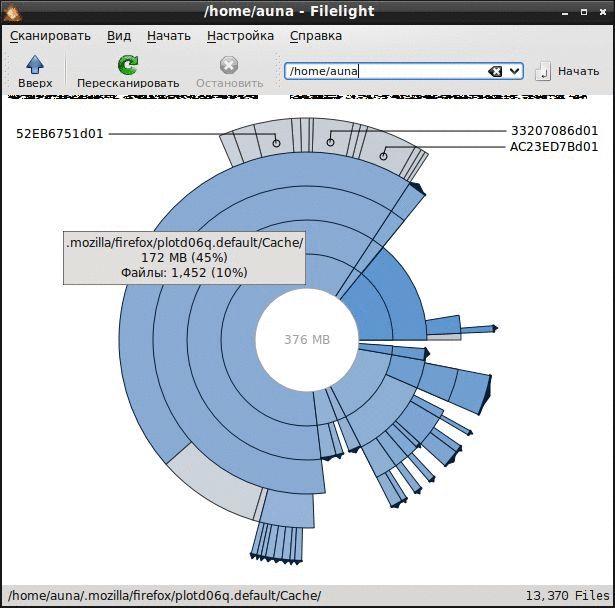Screen dimensions: 615x608
Task: Click the segment marker circle for AC23ED7Bd01
Action: (384, 156)
